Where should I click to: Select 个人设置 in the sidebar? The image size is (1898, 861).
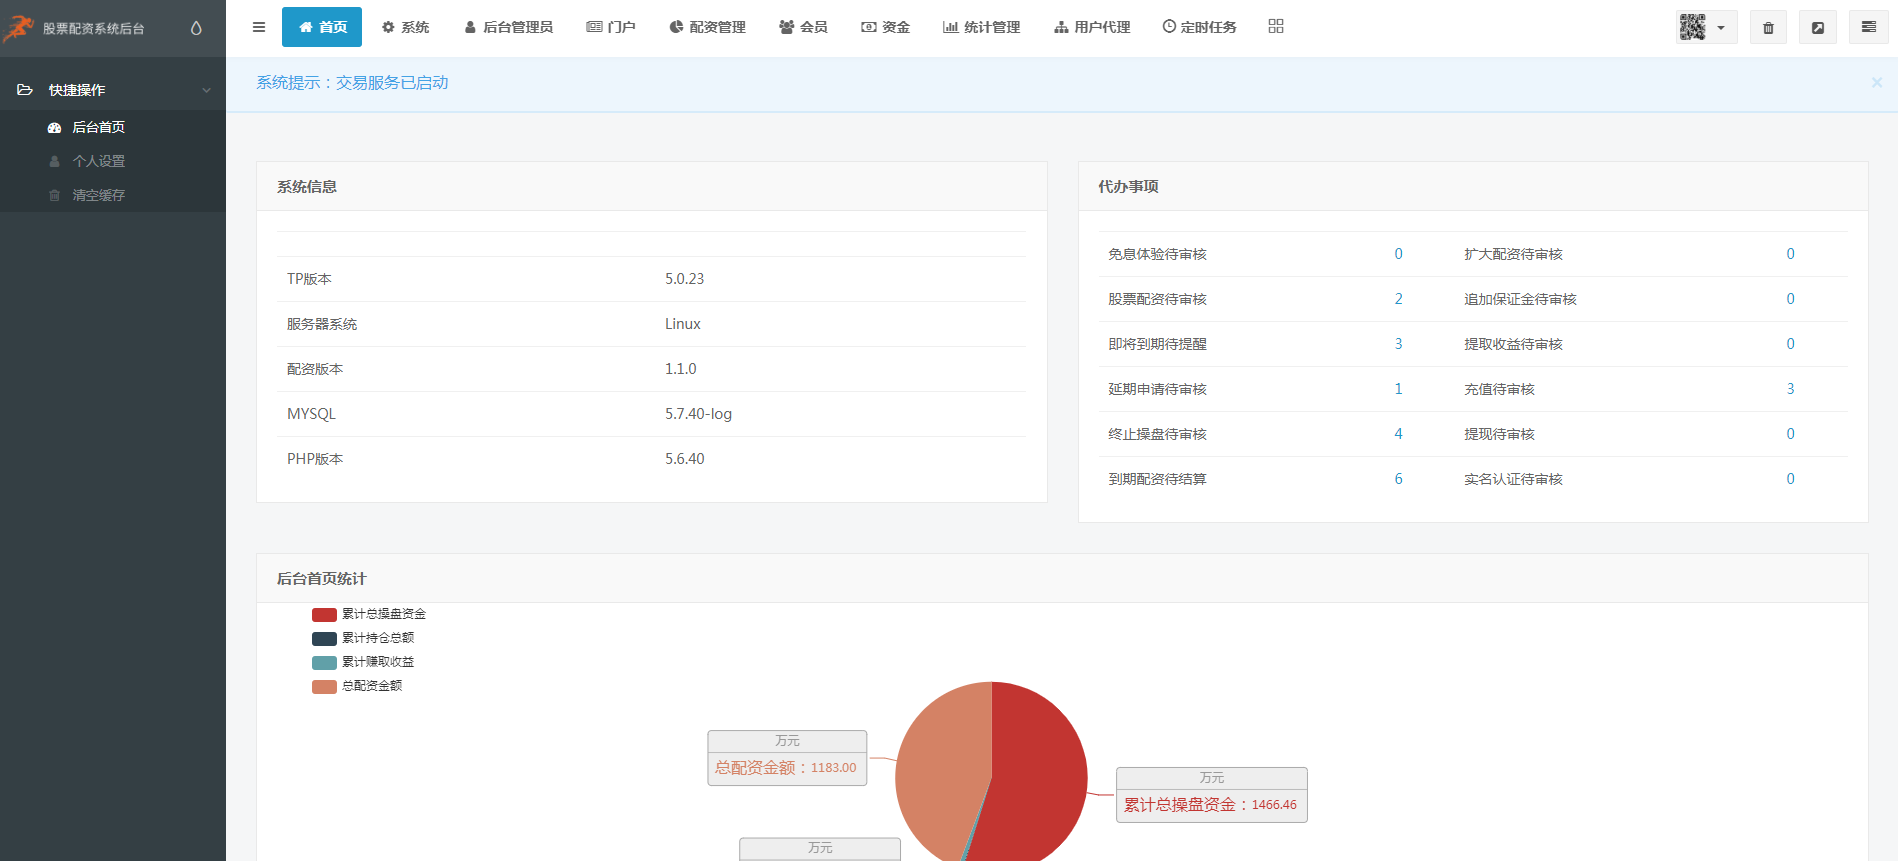(x=98, y=161)
